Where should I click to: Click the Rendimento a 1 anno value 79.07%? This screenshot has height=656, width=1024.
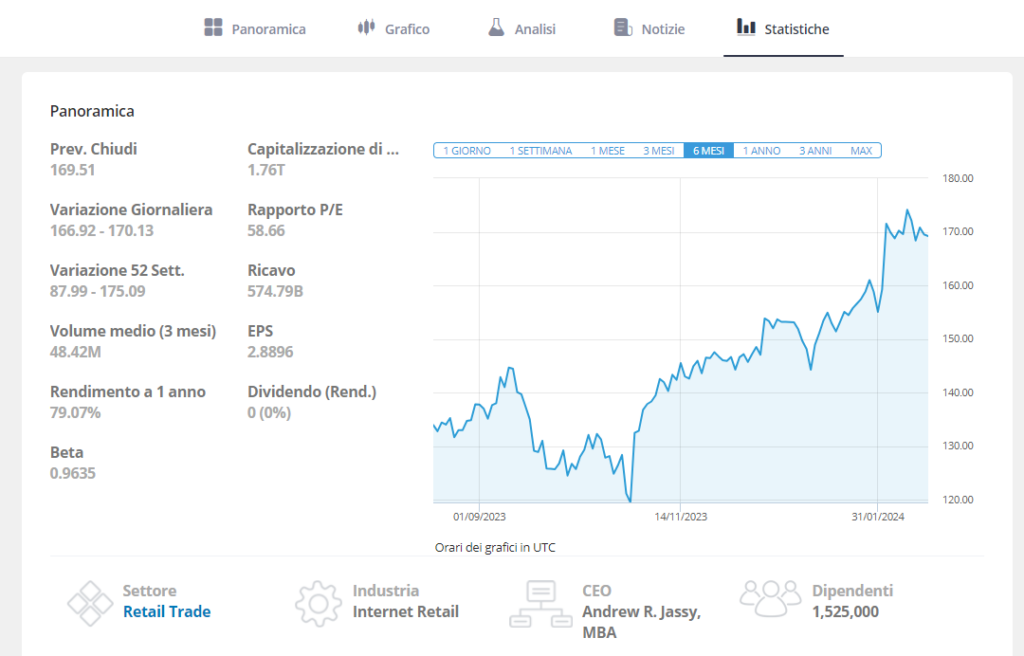(75, 413)
